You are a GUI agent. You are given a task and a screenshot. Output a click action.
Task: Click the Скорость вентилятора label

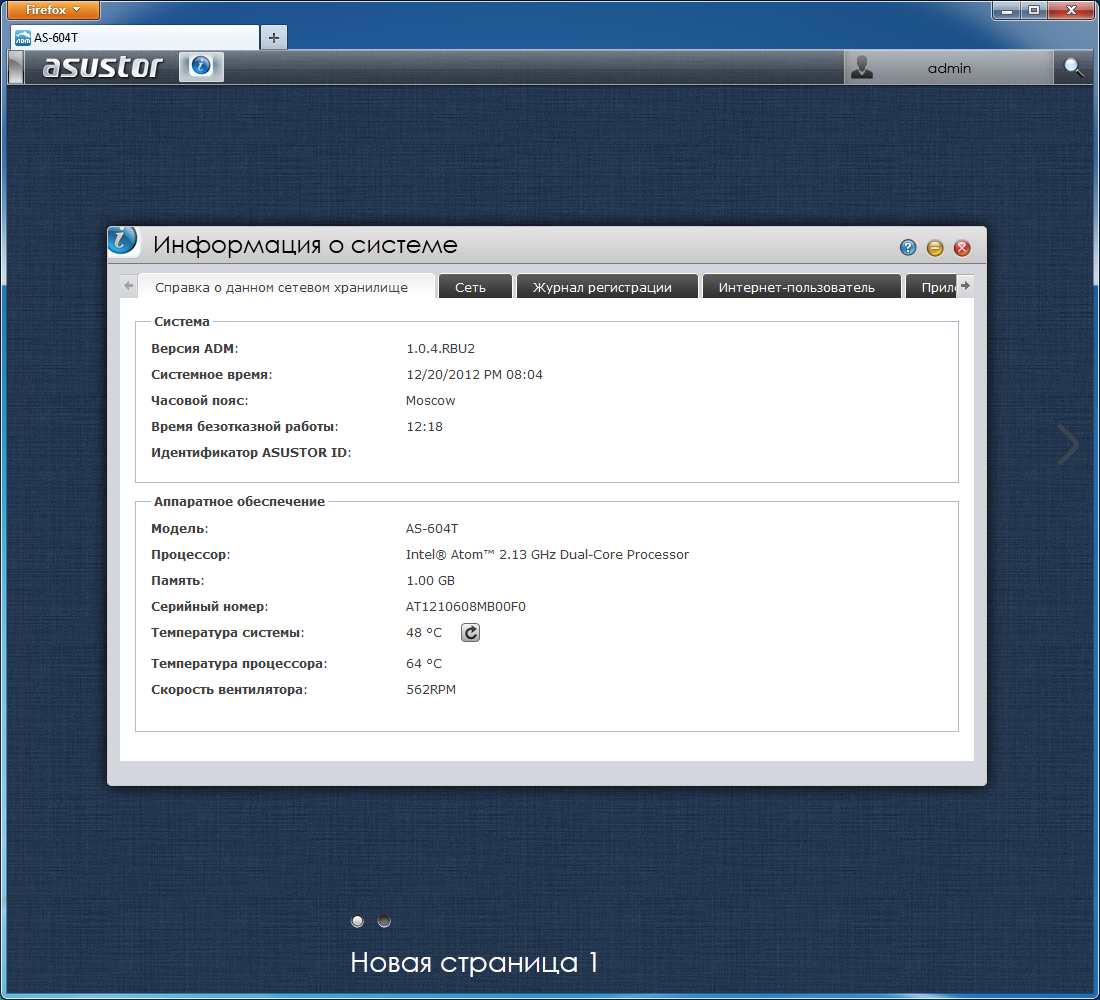[x=229, y=689]
